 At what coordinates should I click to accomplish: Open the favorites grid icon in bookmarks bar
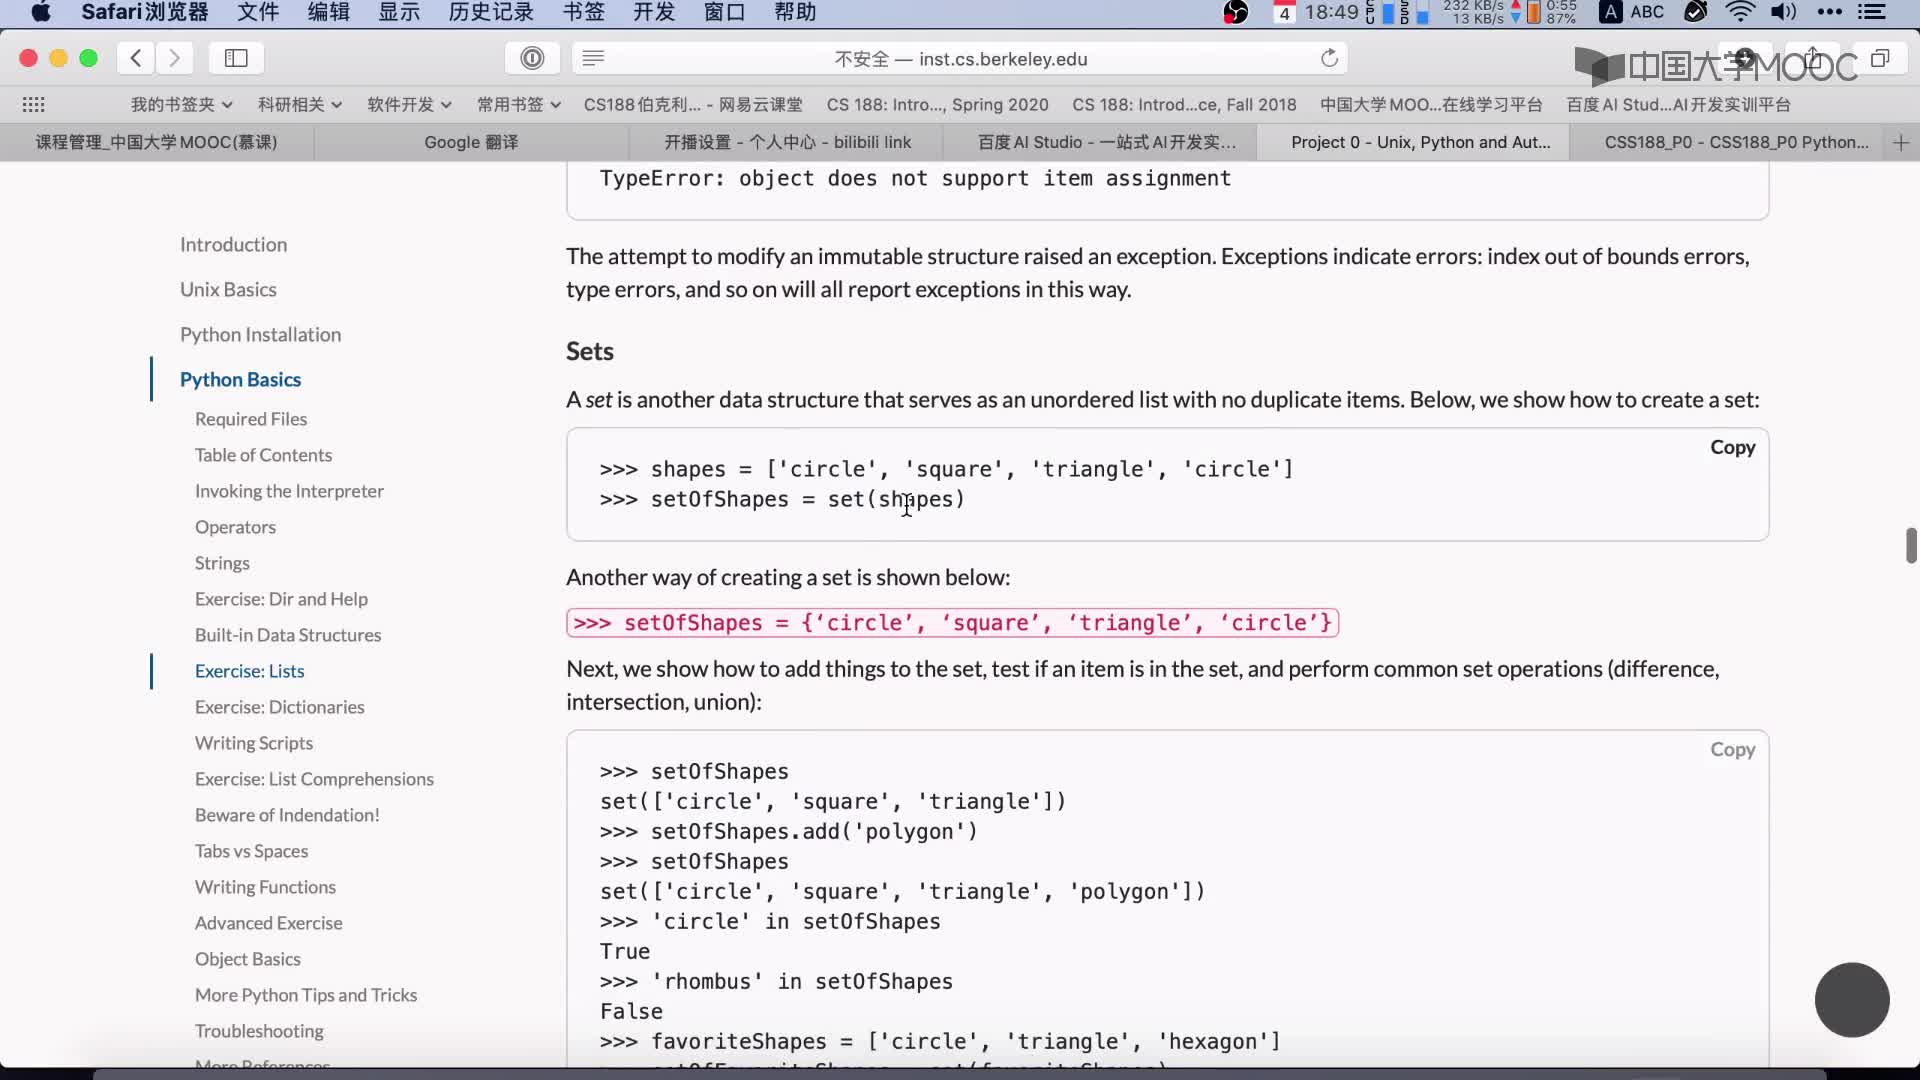coord(33,104)
